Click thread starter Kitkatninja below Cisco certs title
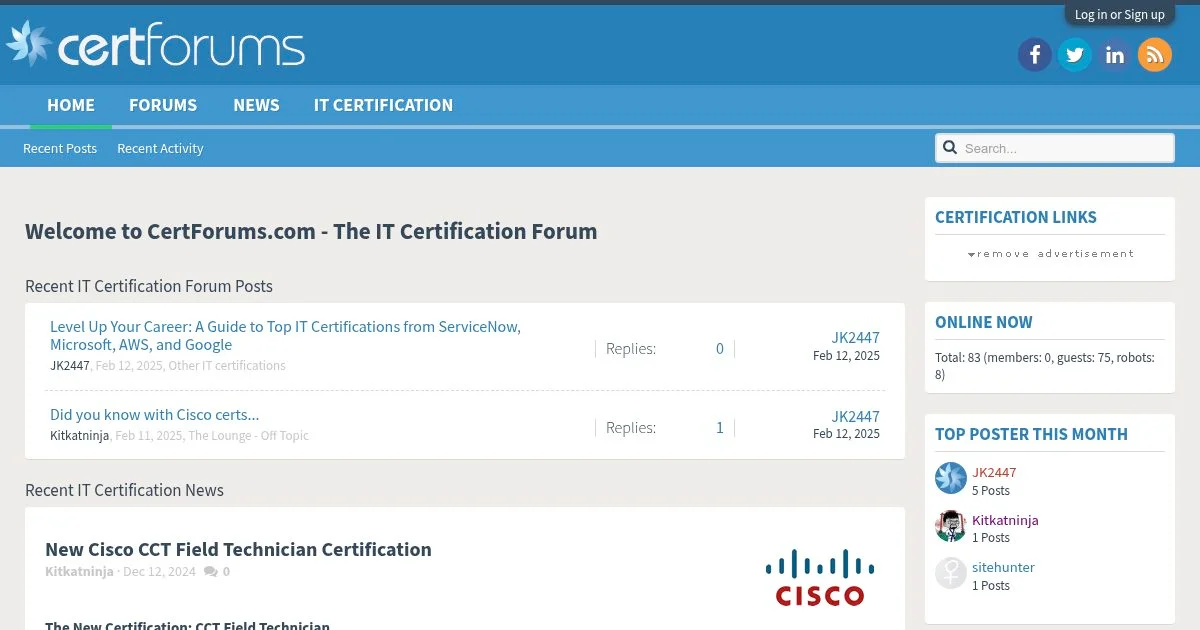 80,436
